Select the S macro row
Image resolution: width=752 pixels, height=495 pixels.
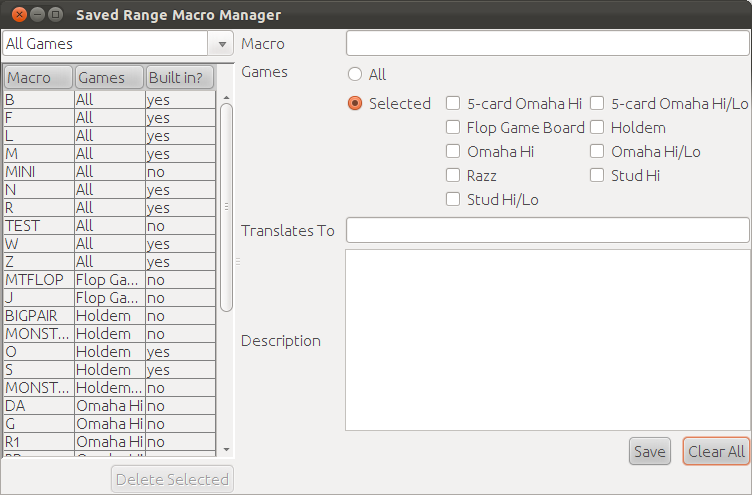(110, 370)
